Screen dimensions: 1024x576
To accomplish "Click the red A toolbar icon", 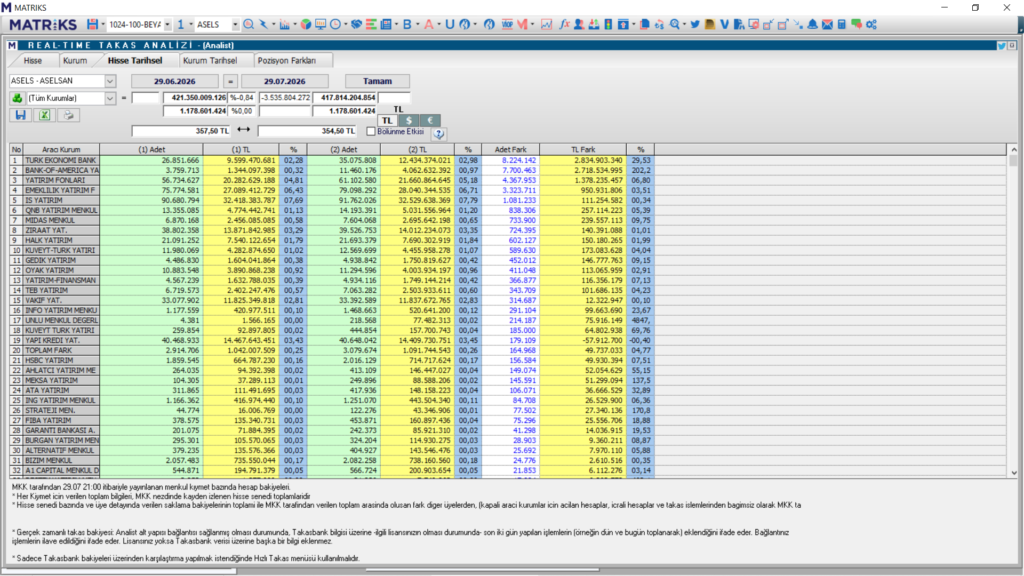I will pos(428,24).
